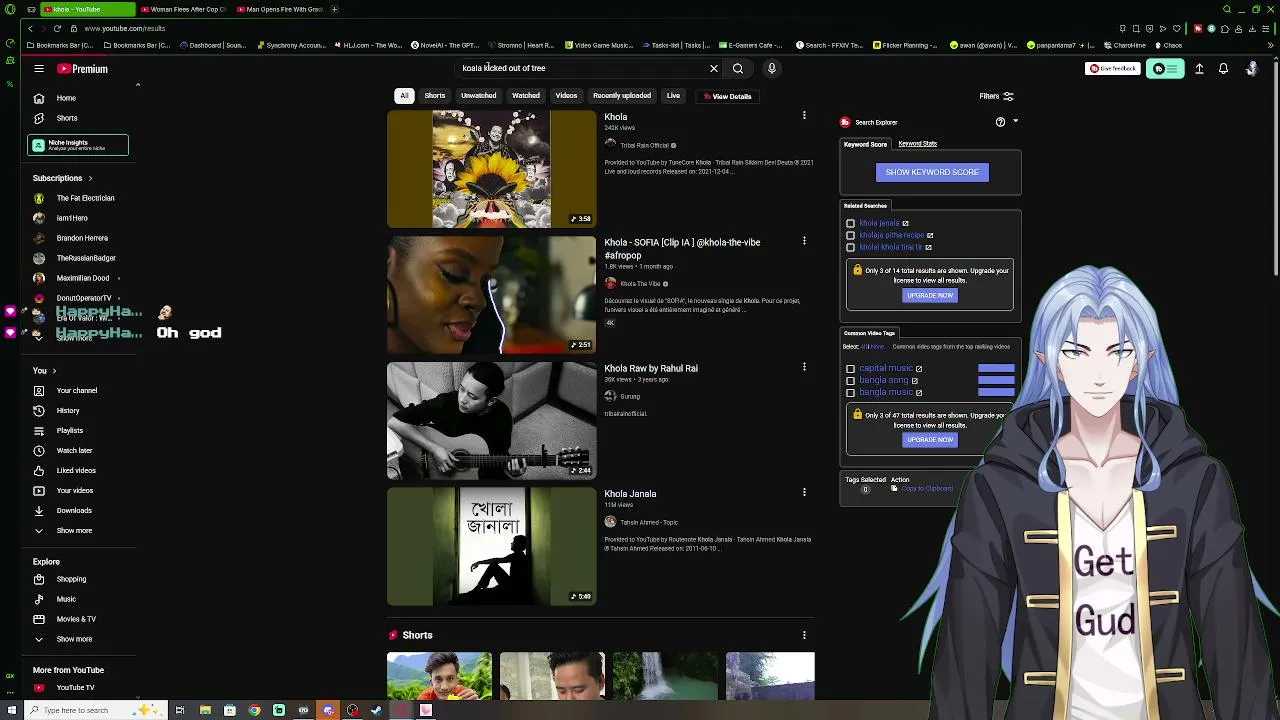Open the Search Explorer dropdown arrow

point(1015,122)
